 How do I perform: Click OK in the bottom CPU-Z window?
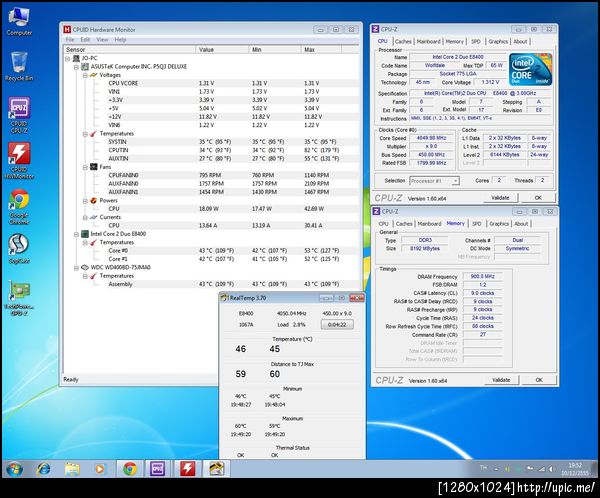[x=539, y=380]
